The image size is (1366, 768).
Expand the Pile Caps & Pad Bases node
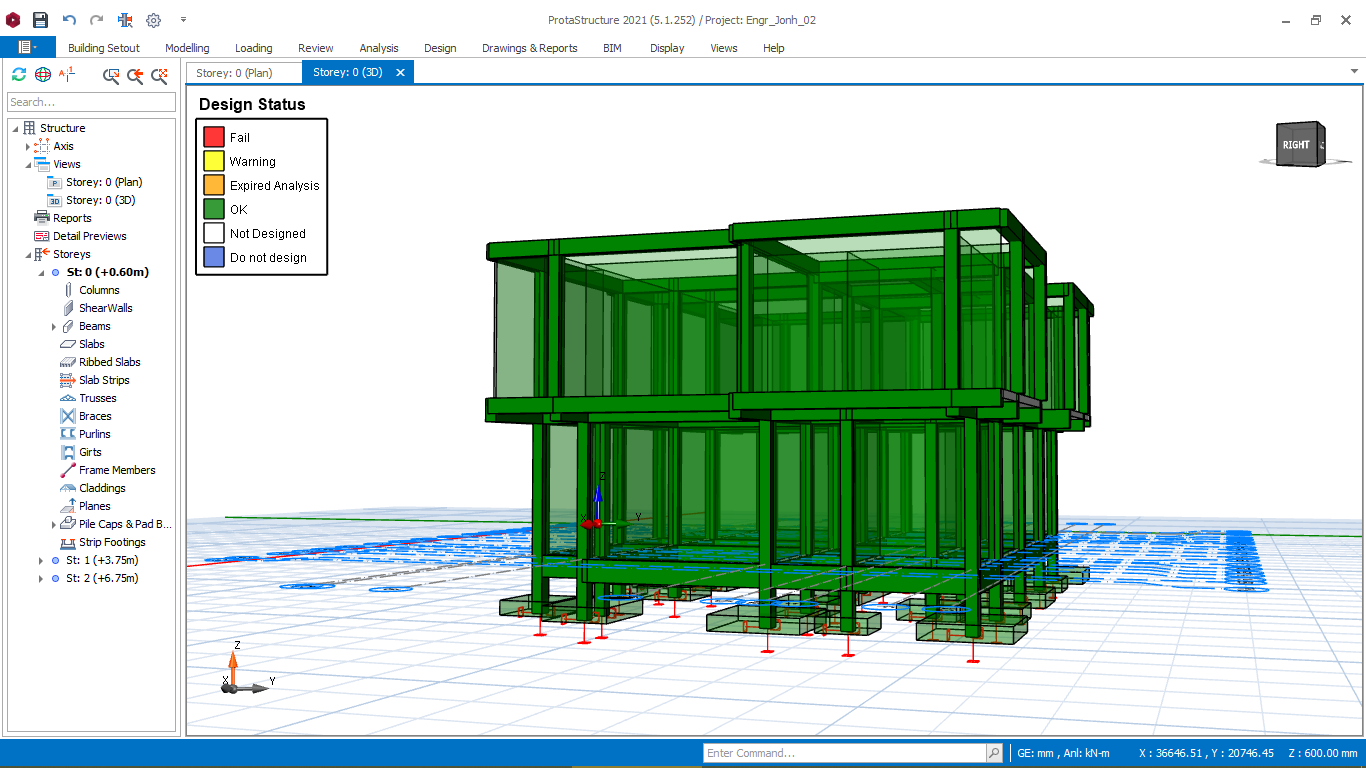tap(54, 524)
